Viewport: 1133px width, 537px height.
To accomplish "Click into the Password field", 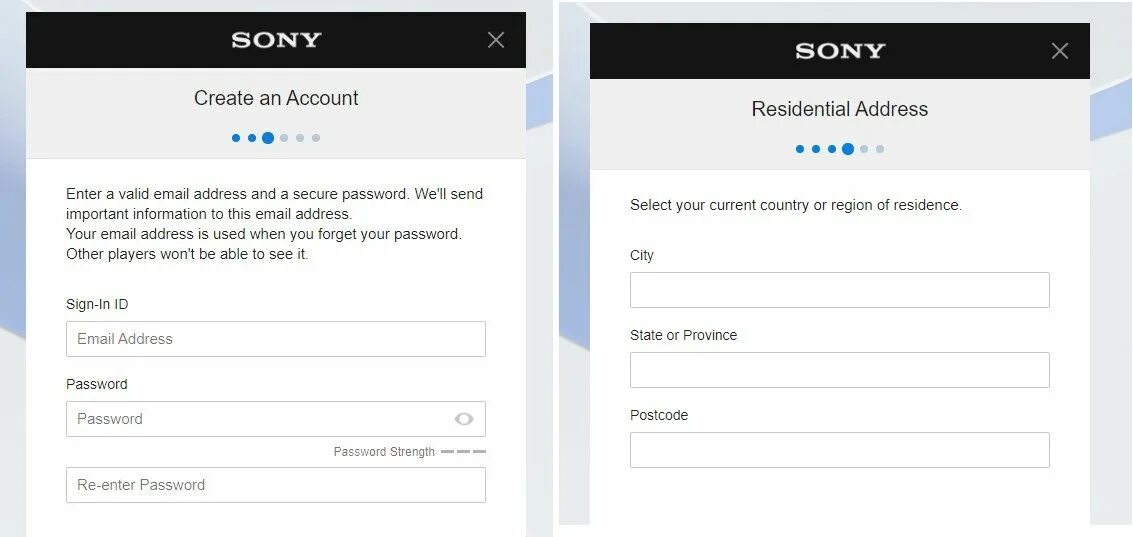I will pos(276,419).
